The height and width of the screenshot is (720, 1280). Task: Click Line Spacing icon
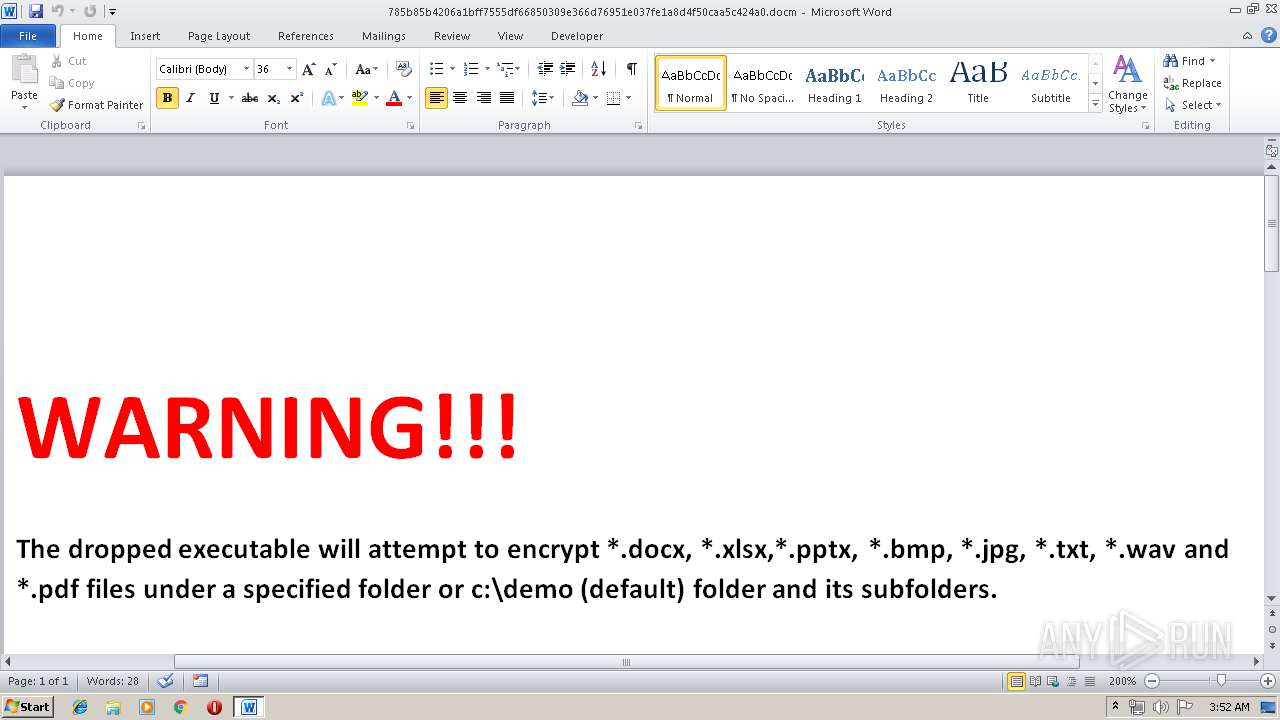(539, 98)
